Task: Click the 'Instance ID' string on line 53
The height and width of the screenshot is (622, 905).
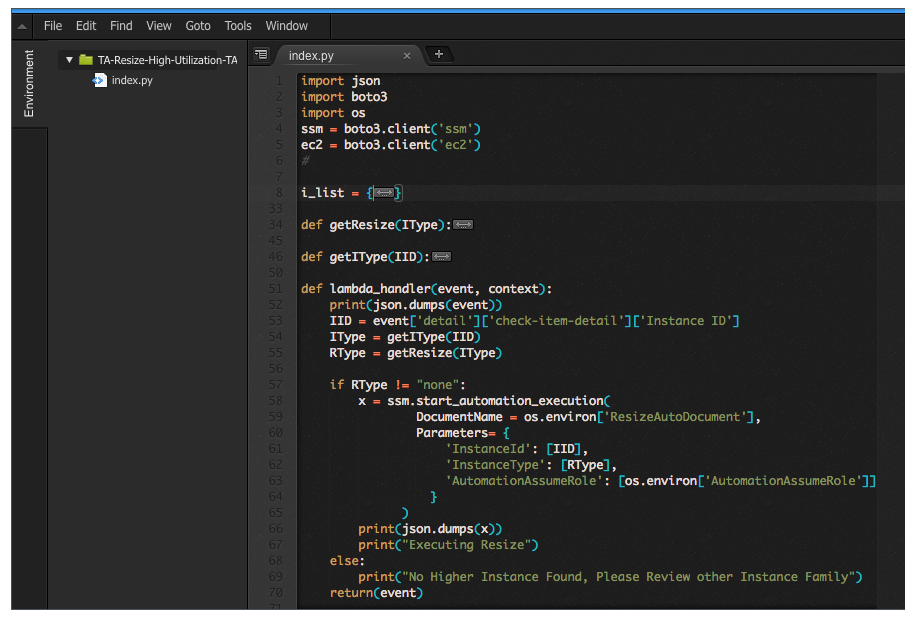Action: [686, 321]
